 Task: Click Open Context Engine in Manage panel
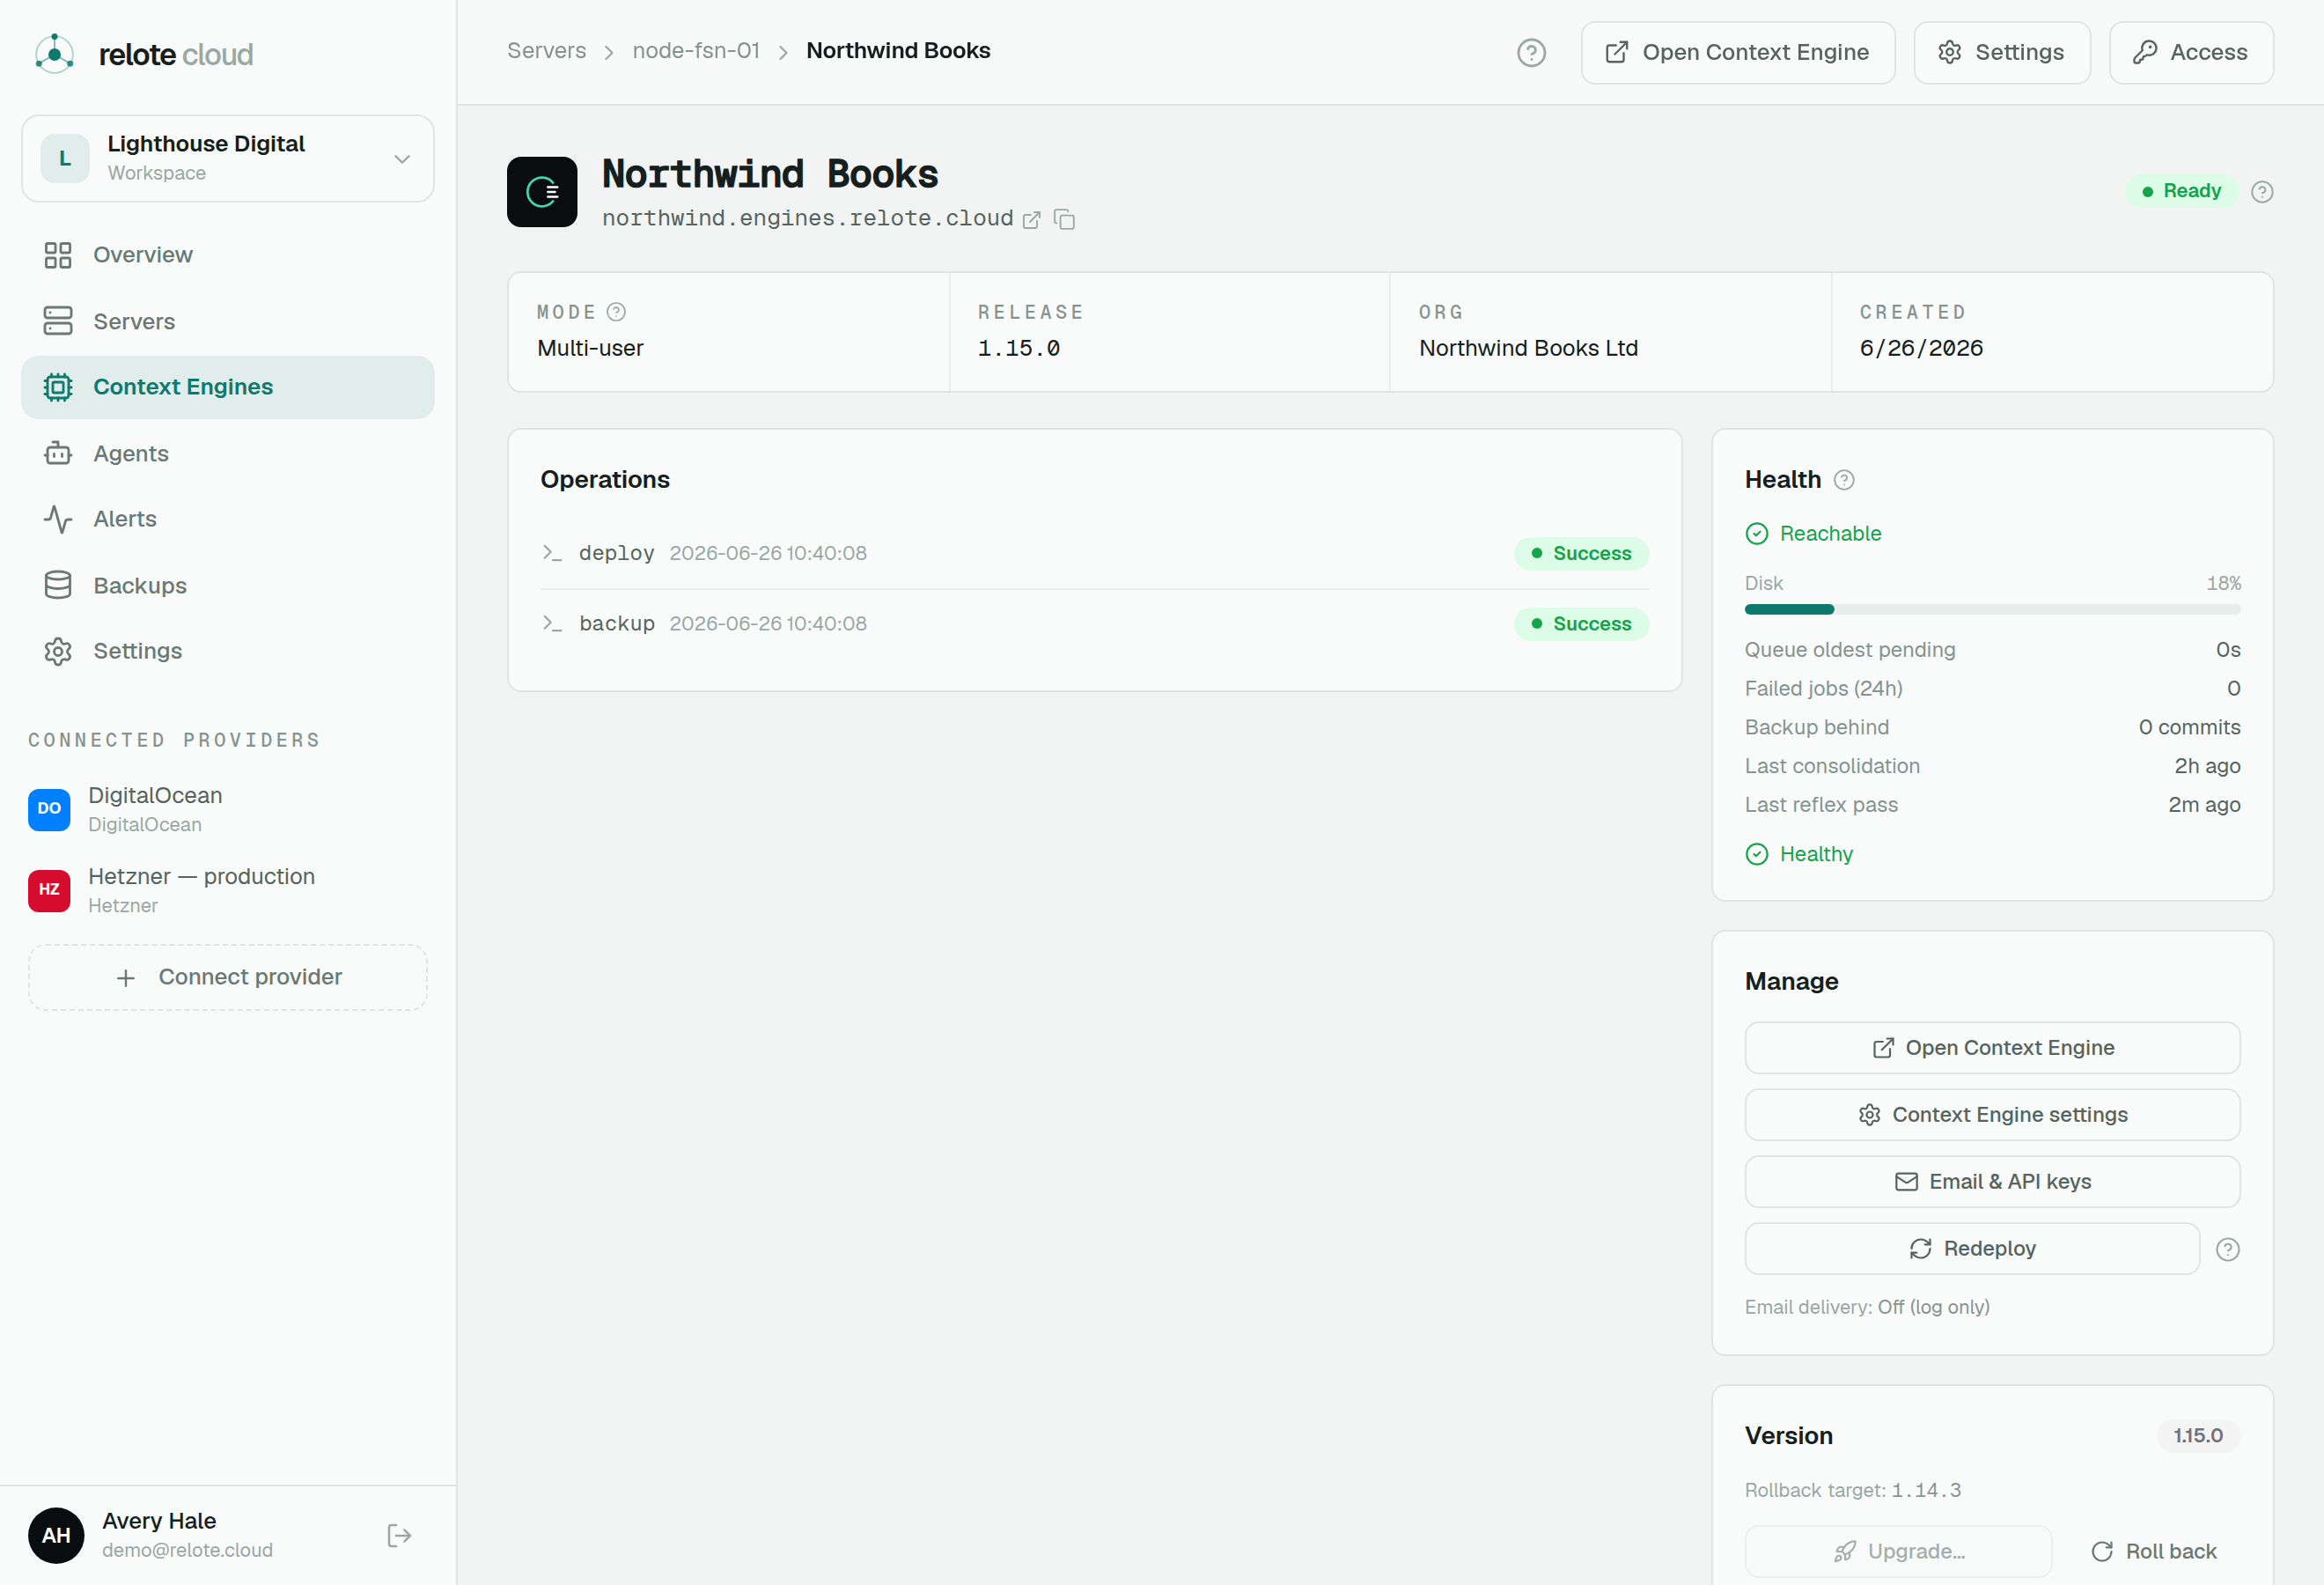tap(1992, 1048)
